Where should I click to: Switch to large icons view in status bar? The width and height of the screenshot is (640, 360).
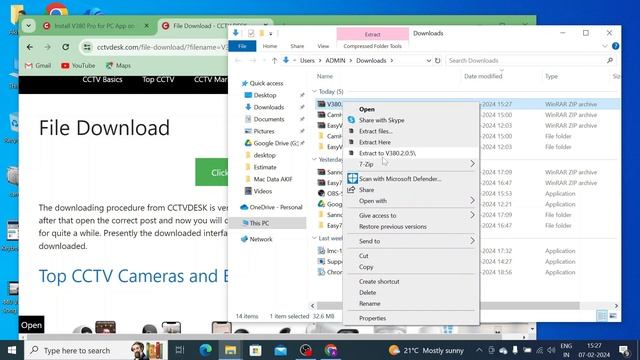point(613,316)
